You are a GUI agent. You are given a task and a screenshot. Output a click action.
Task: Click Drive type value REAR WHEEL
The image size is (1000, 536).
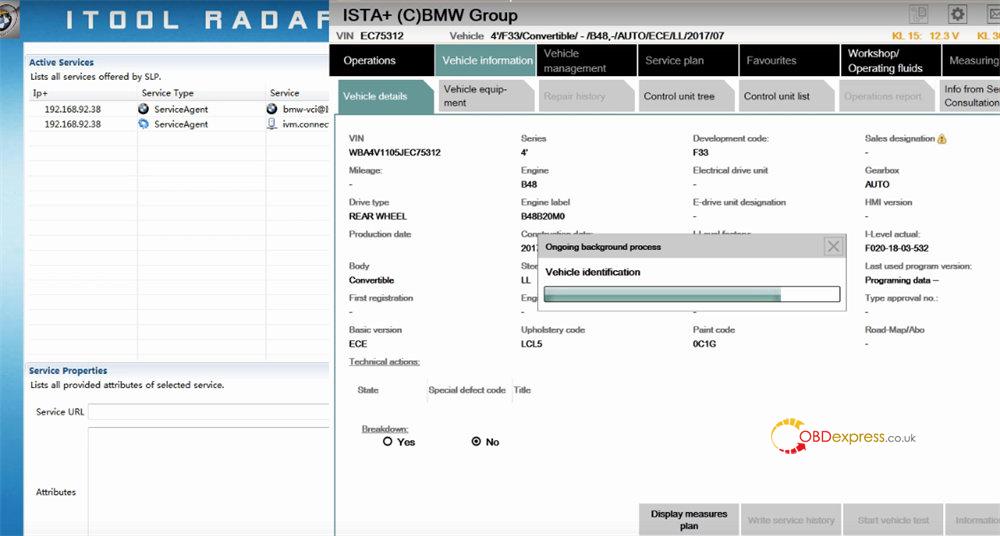pos(378,216)
